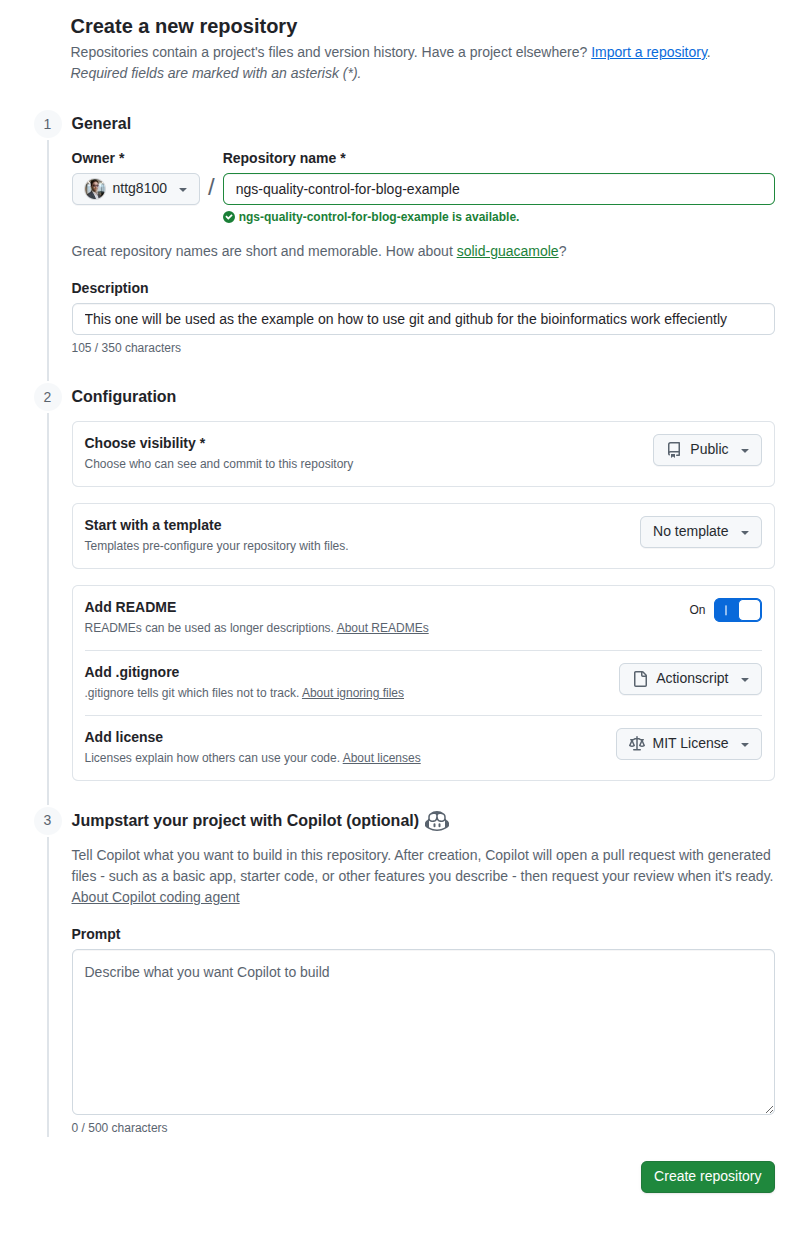Viewport: 802px width, 1235px height.
Task: Open the Choose visibility dropdown
Action: [x=707, y=449]
